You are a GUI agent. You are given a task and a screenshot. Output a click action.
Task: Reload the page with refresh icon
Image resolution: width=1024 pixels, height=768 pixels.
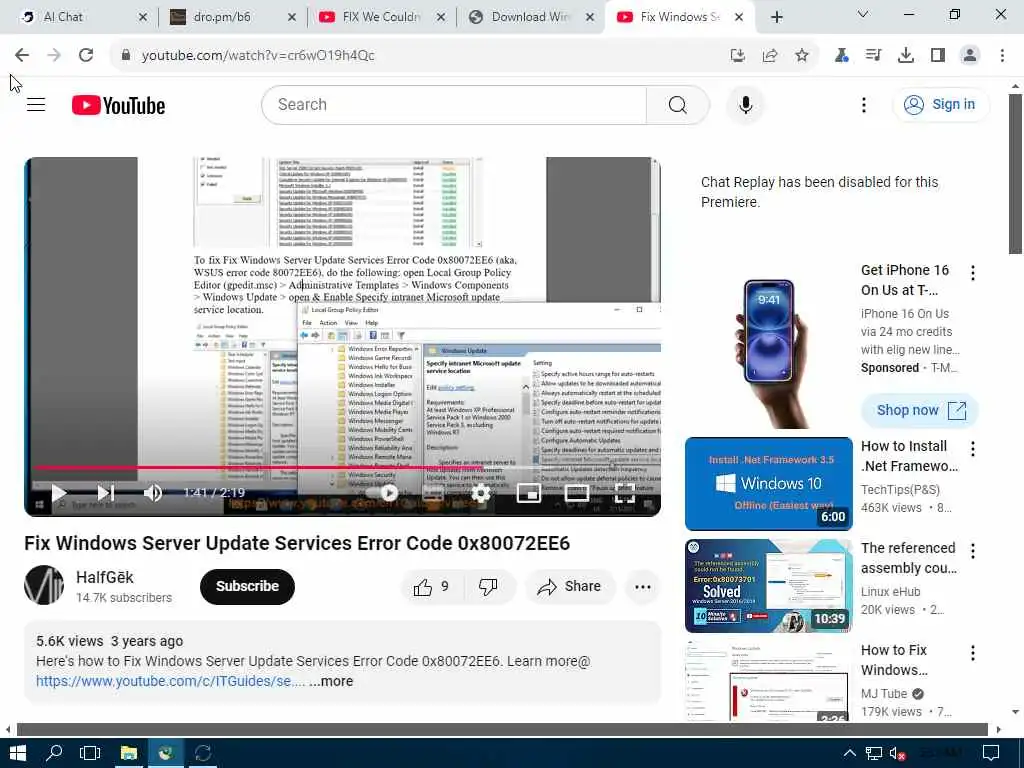[x=86, y=56]
